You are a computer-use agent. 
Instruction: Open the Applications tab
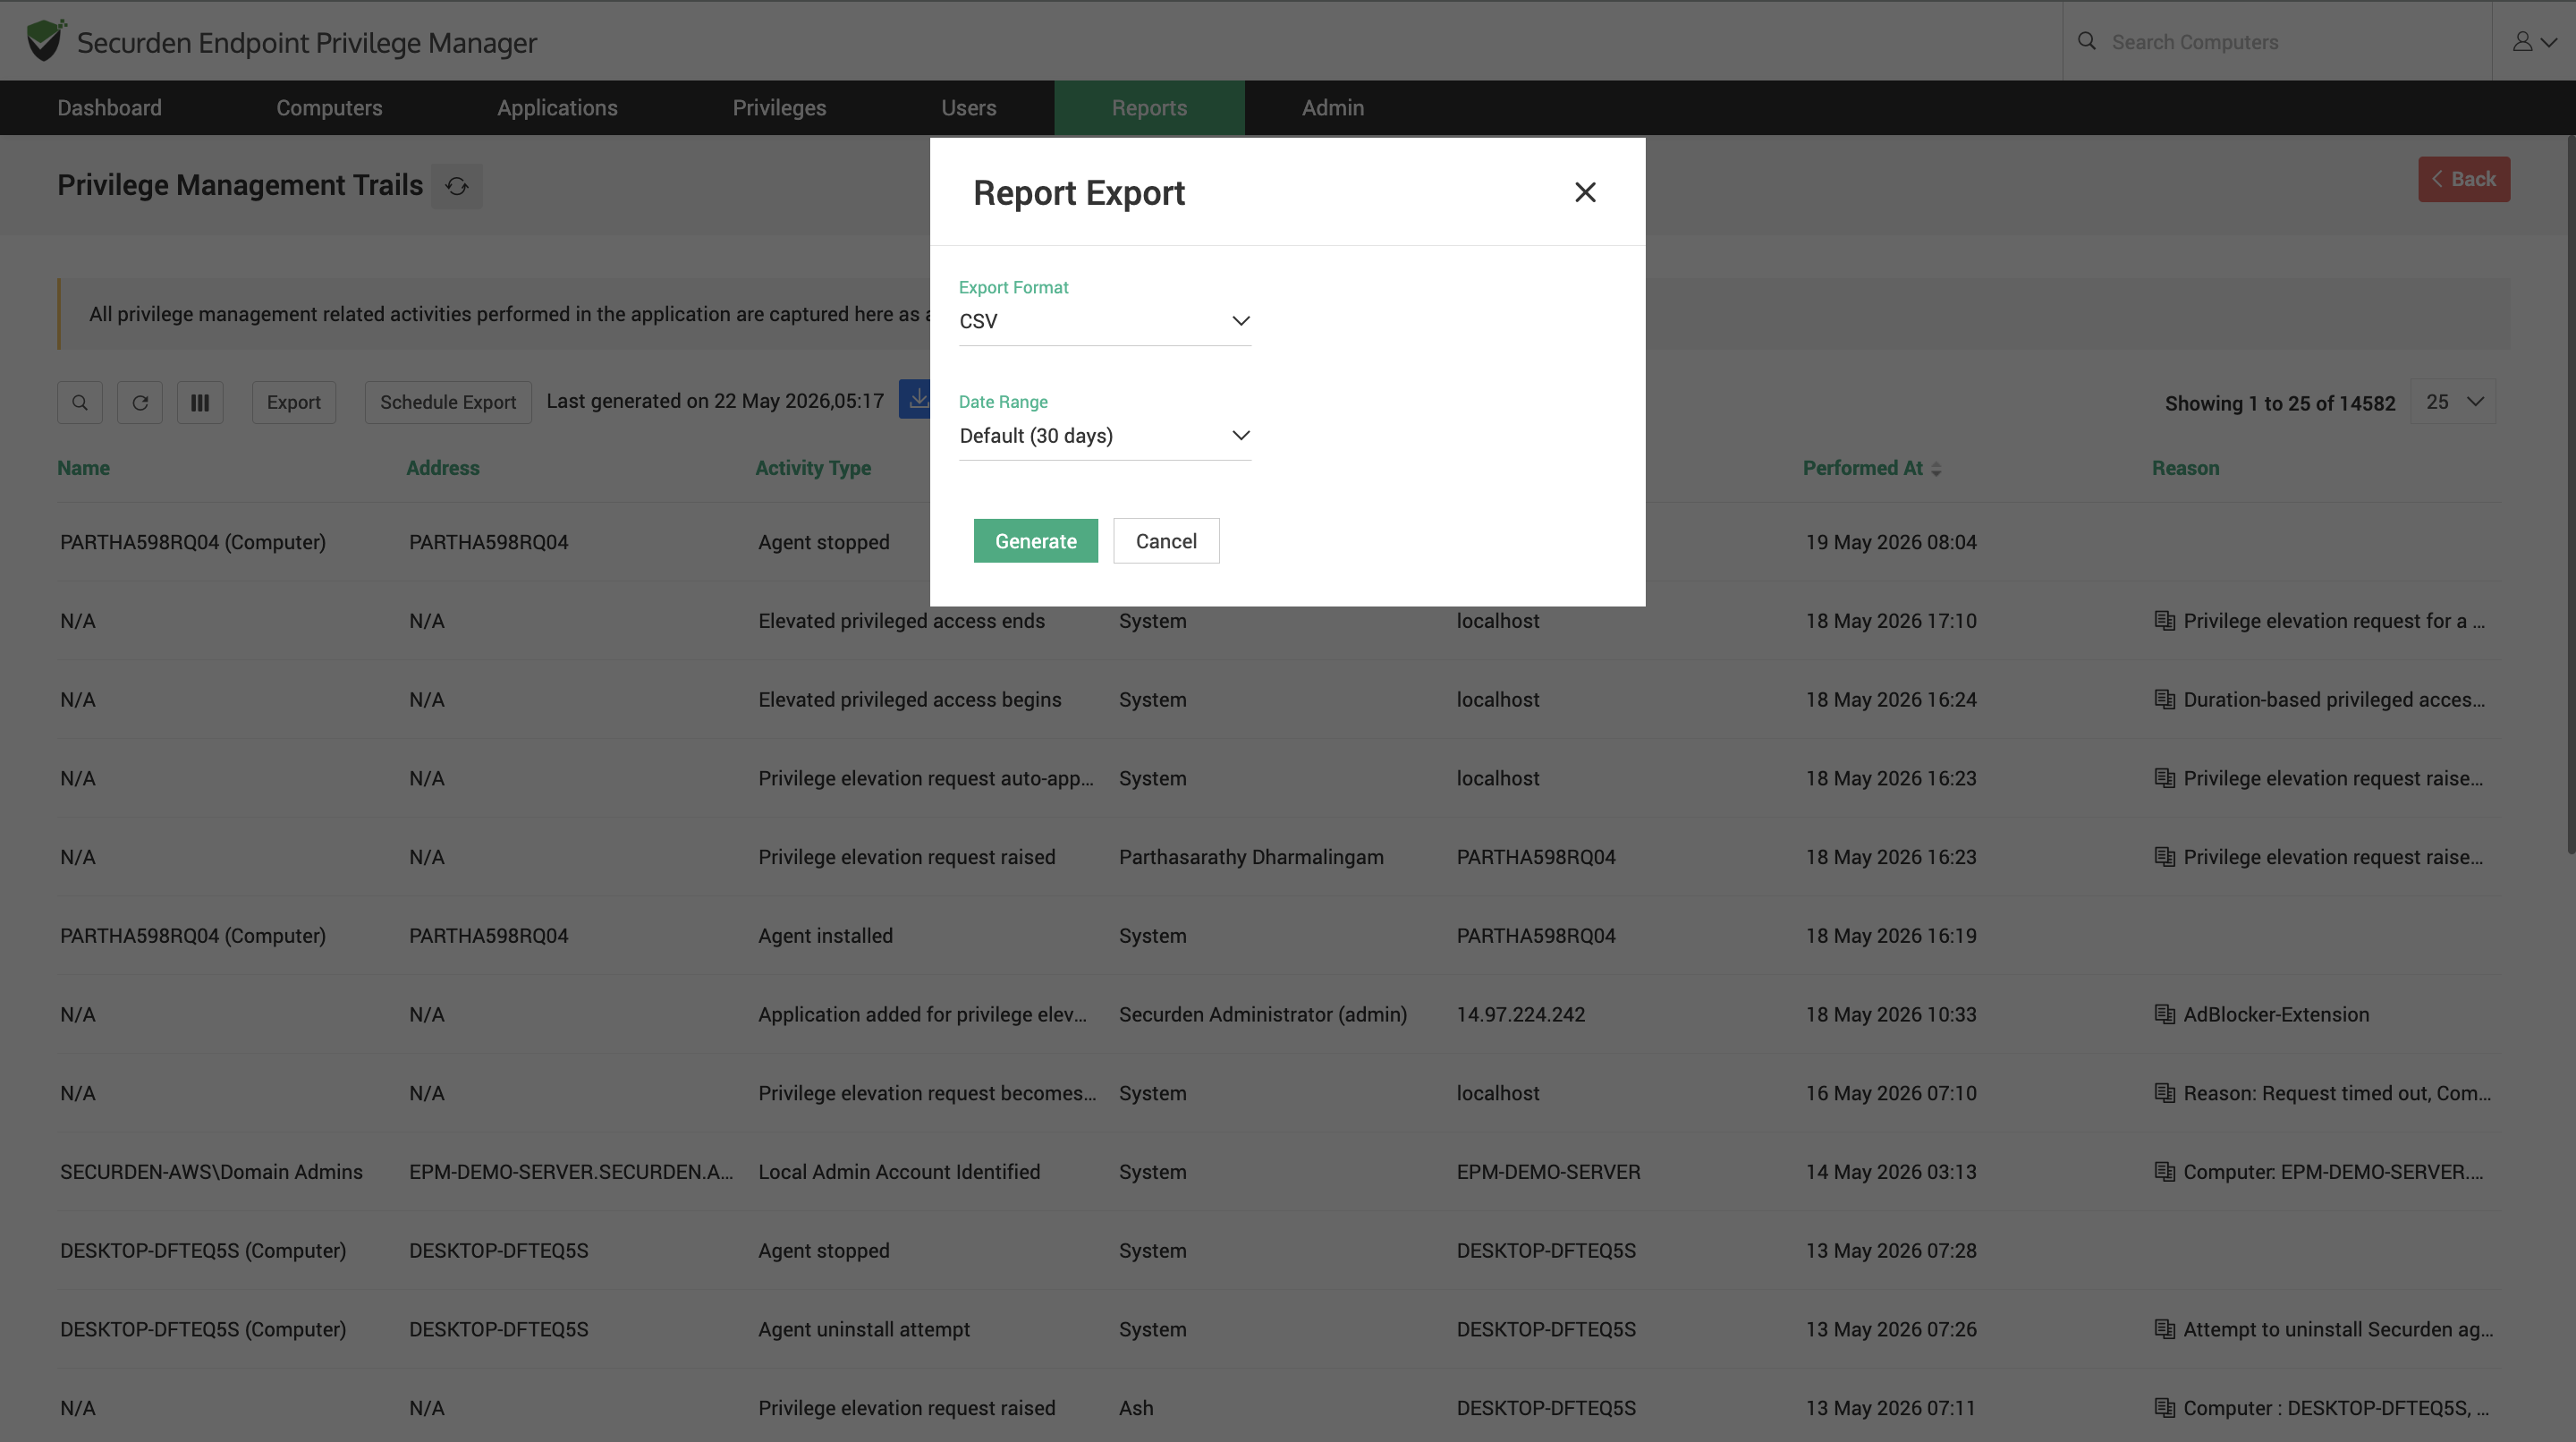pyautogui.click(x=557, y=107)
